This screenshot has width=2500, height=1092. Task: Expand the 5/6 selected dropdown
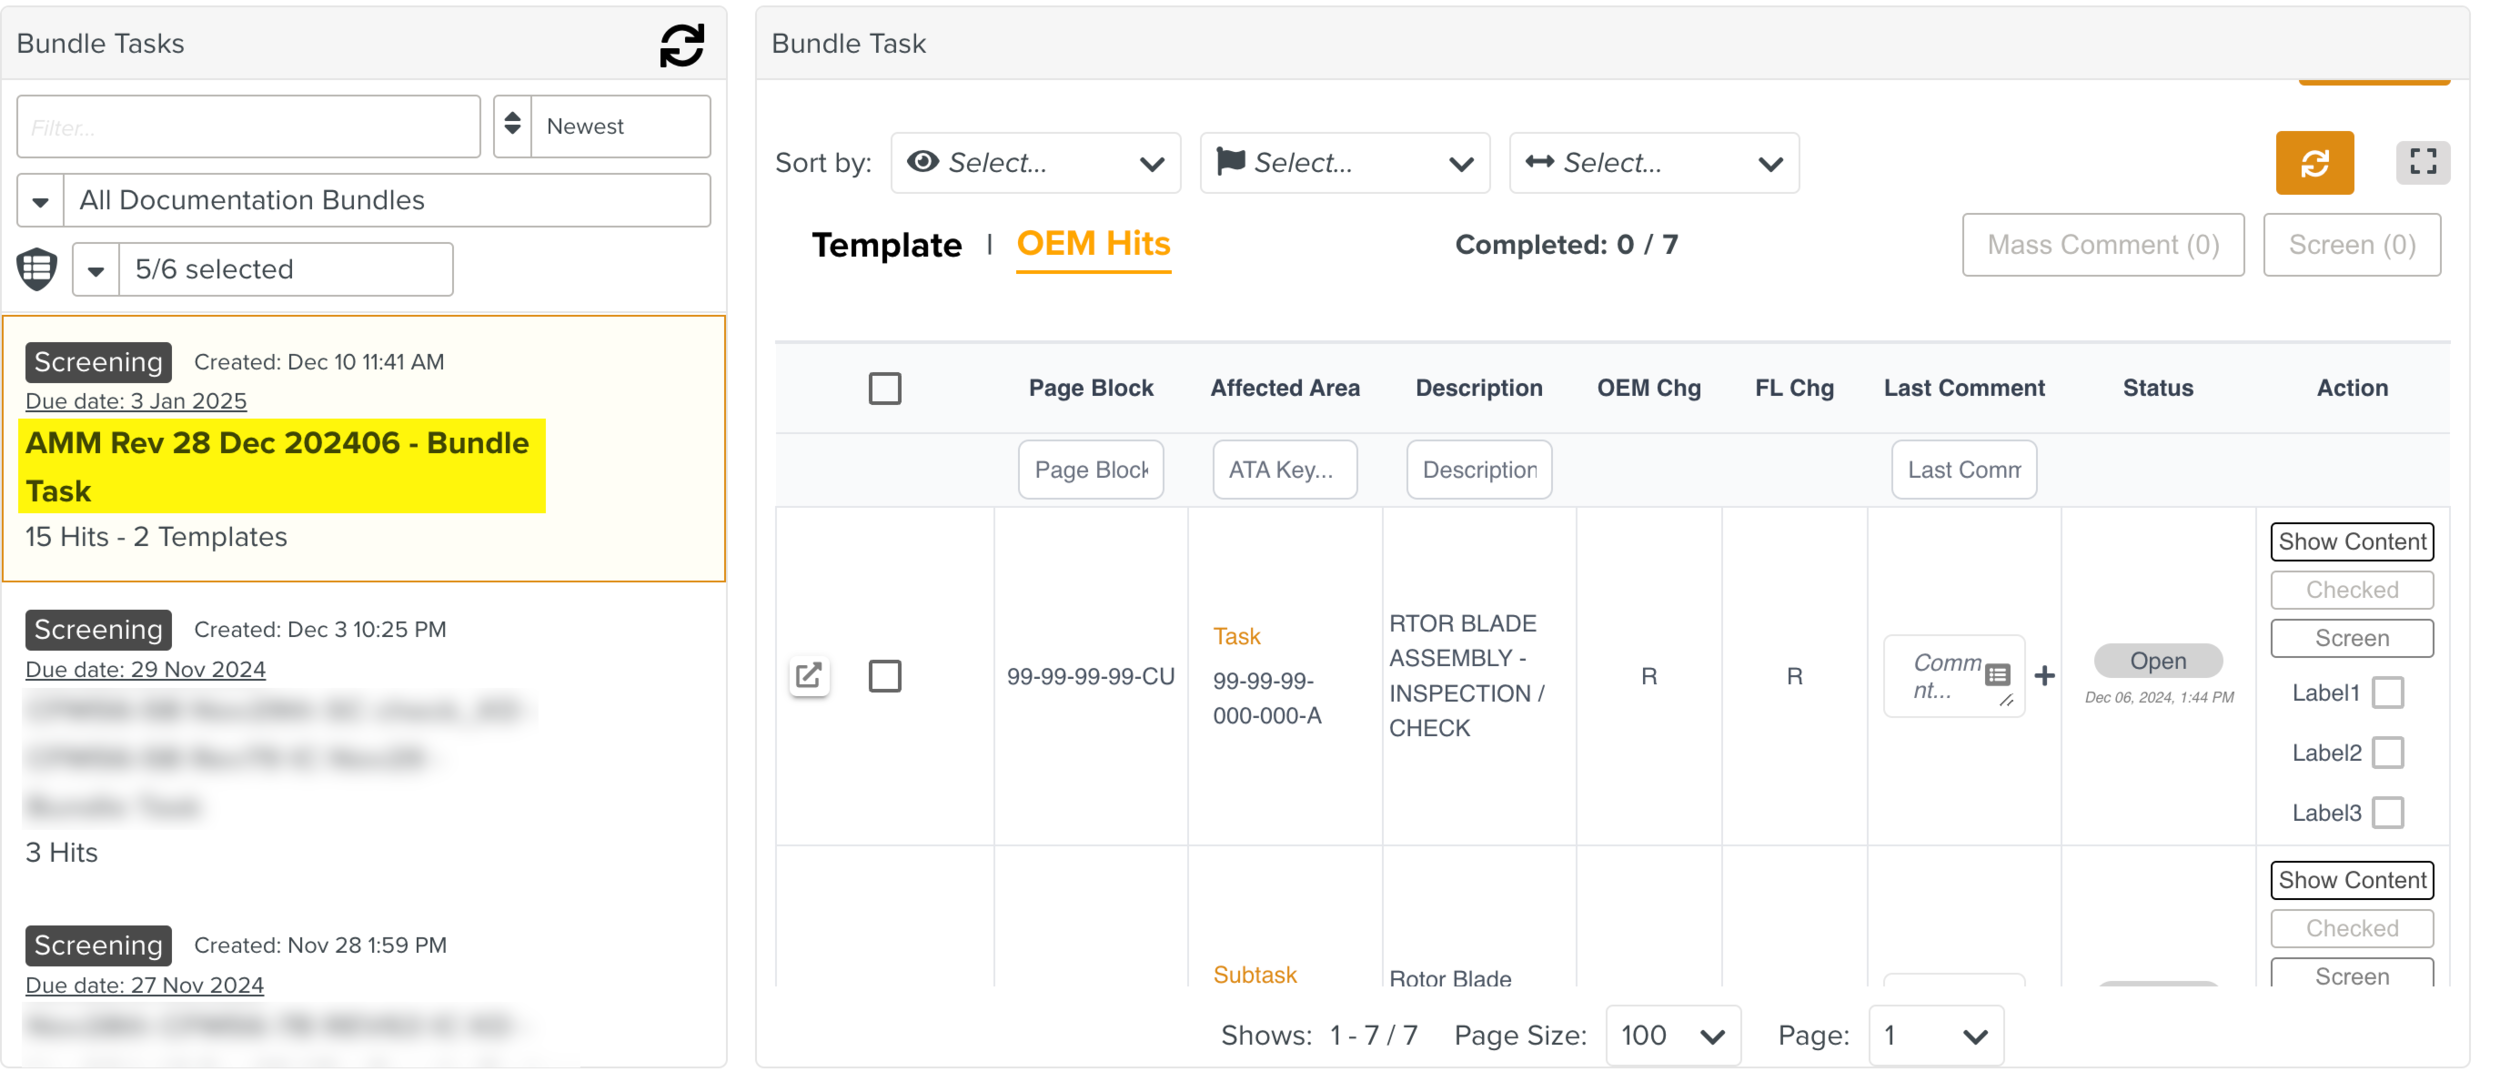point(263,269)
